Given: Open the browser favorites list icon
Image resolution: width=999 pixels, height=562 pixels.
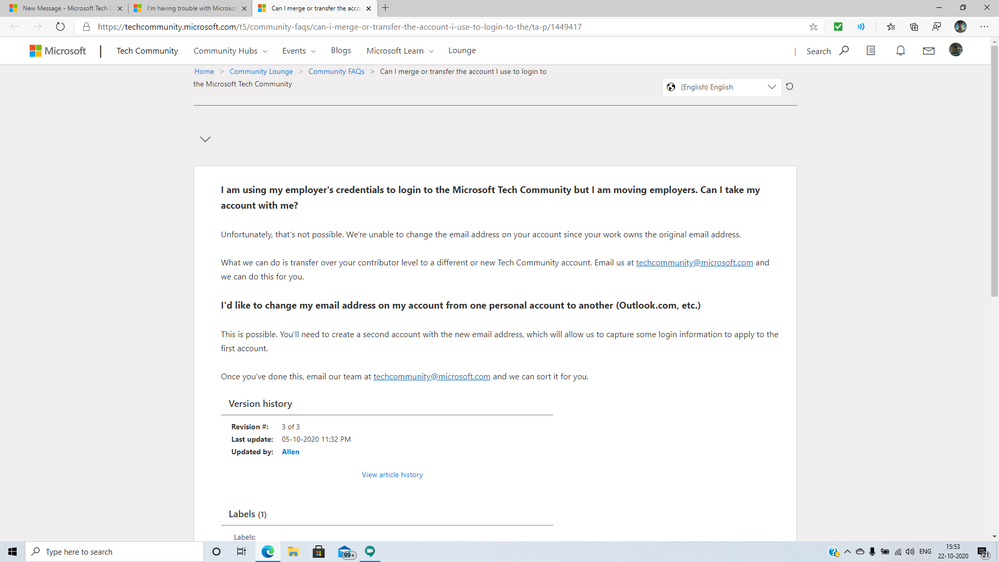Looking at the screenshot, I should 891,27.
